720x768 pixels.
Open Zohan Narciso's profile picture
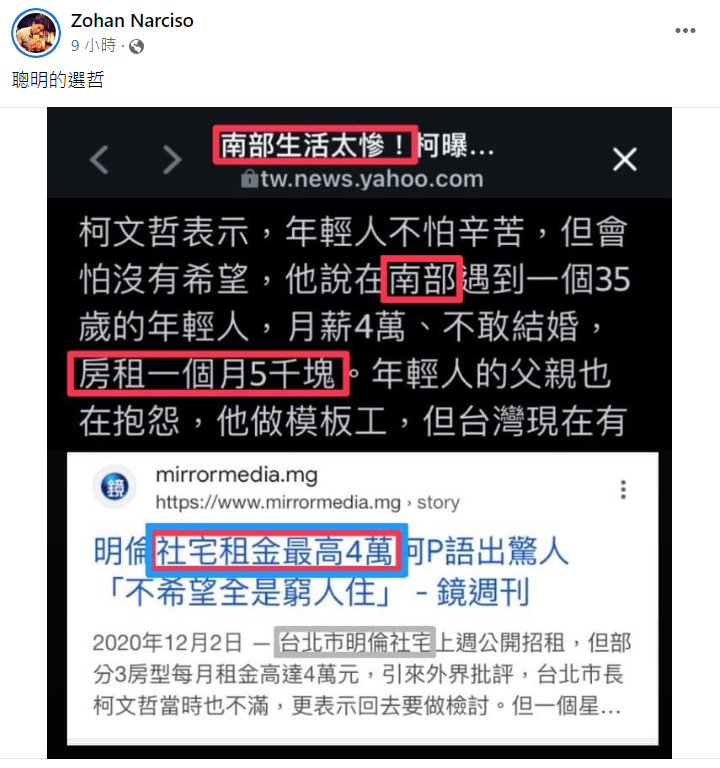(36, 33)
